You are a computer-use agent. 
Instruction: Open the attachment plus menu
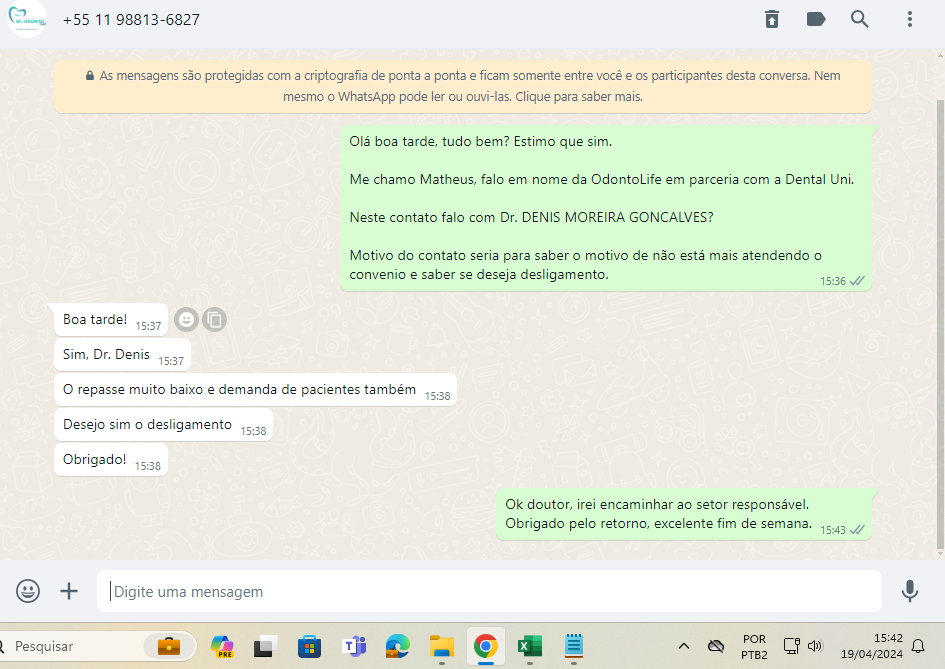pos(69,591)
